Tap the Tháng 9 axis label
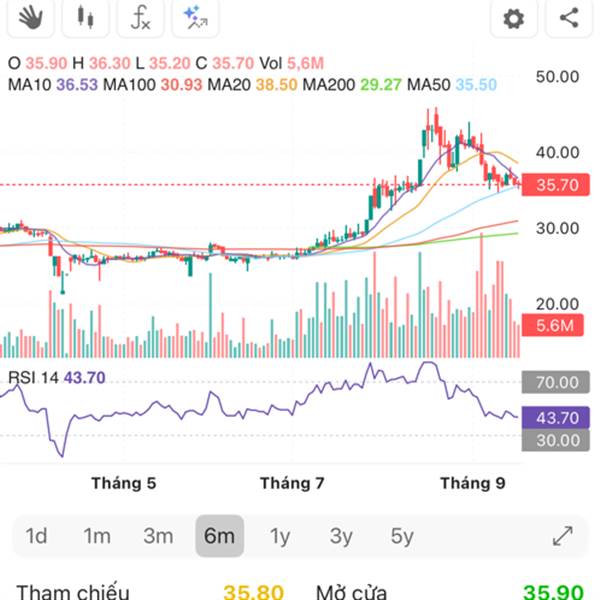This screenshot has height=600, width=600. 473,483
